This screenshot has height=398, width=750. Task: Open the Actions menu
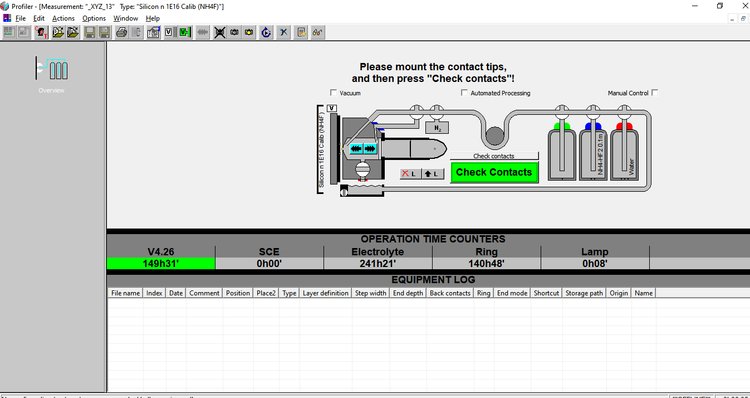click(63, 18)
